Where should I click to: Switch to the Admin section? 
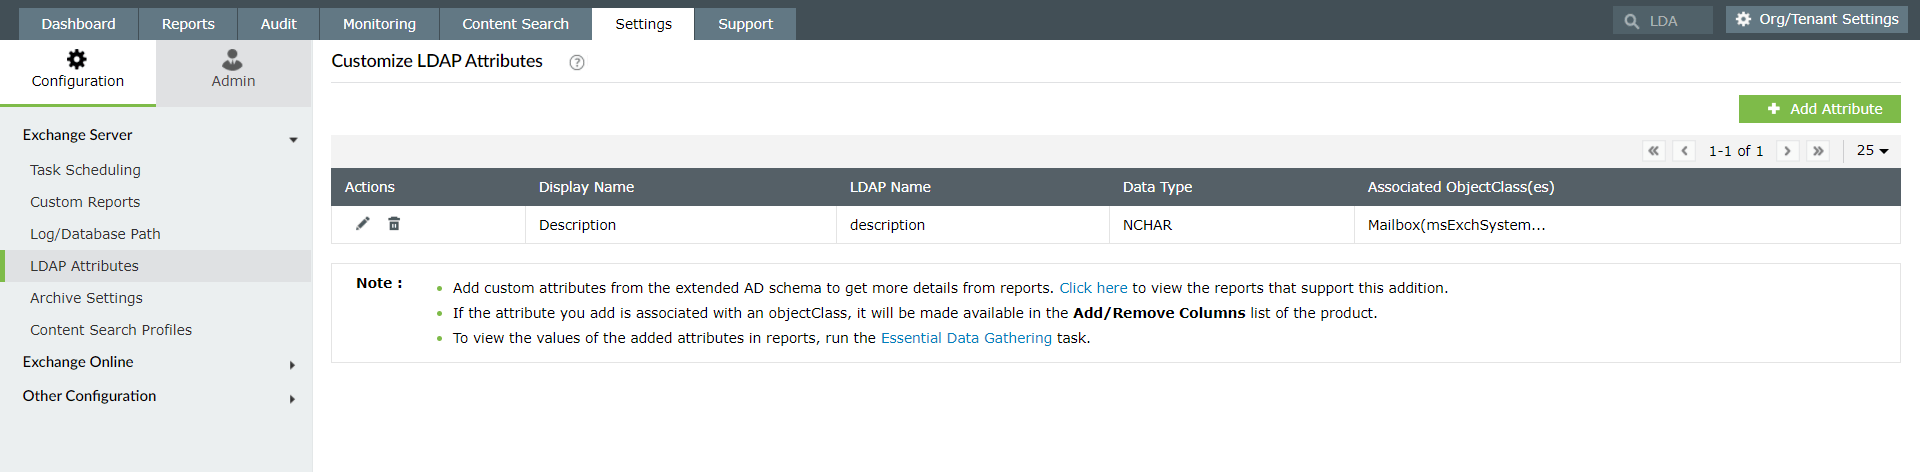(x=233, y=70)
